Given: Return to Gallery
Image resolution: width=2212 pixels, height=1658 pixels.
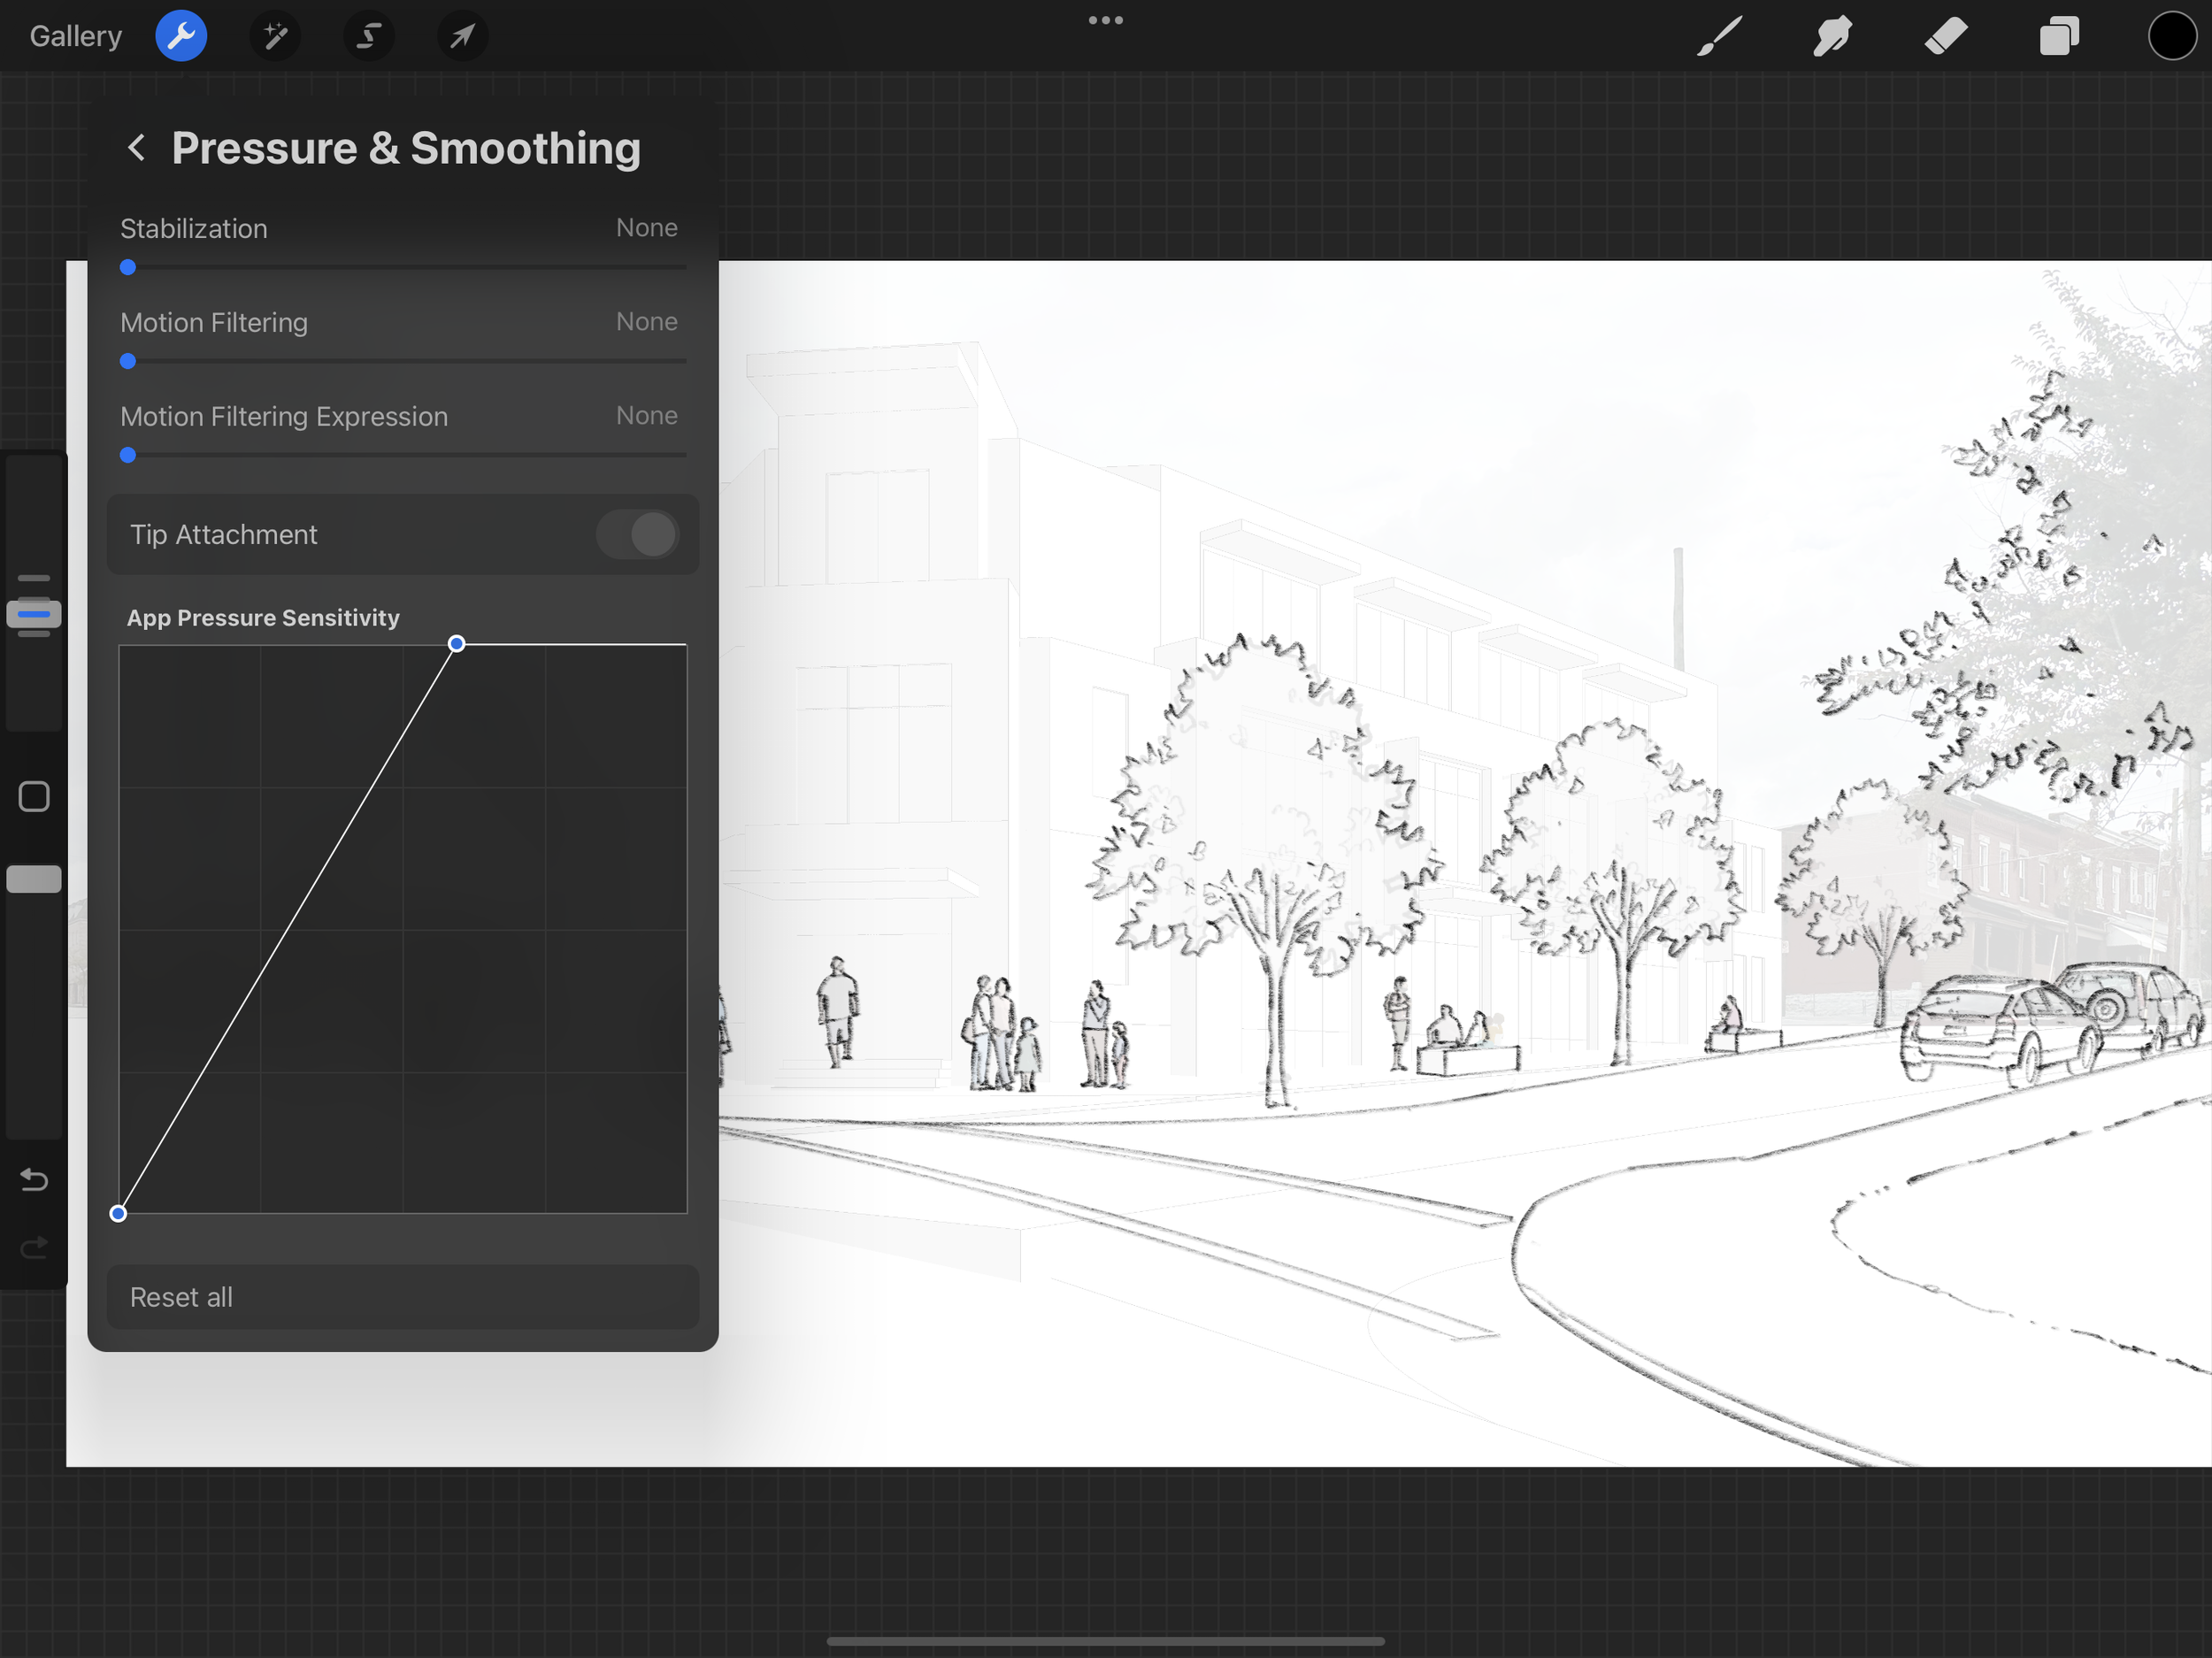Looking at the screenshot, I should pyautogui.click(x=75, y=36).
